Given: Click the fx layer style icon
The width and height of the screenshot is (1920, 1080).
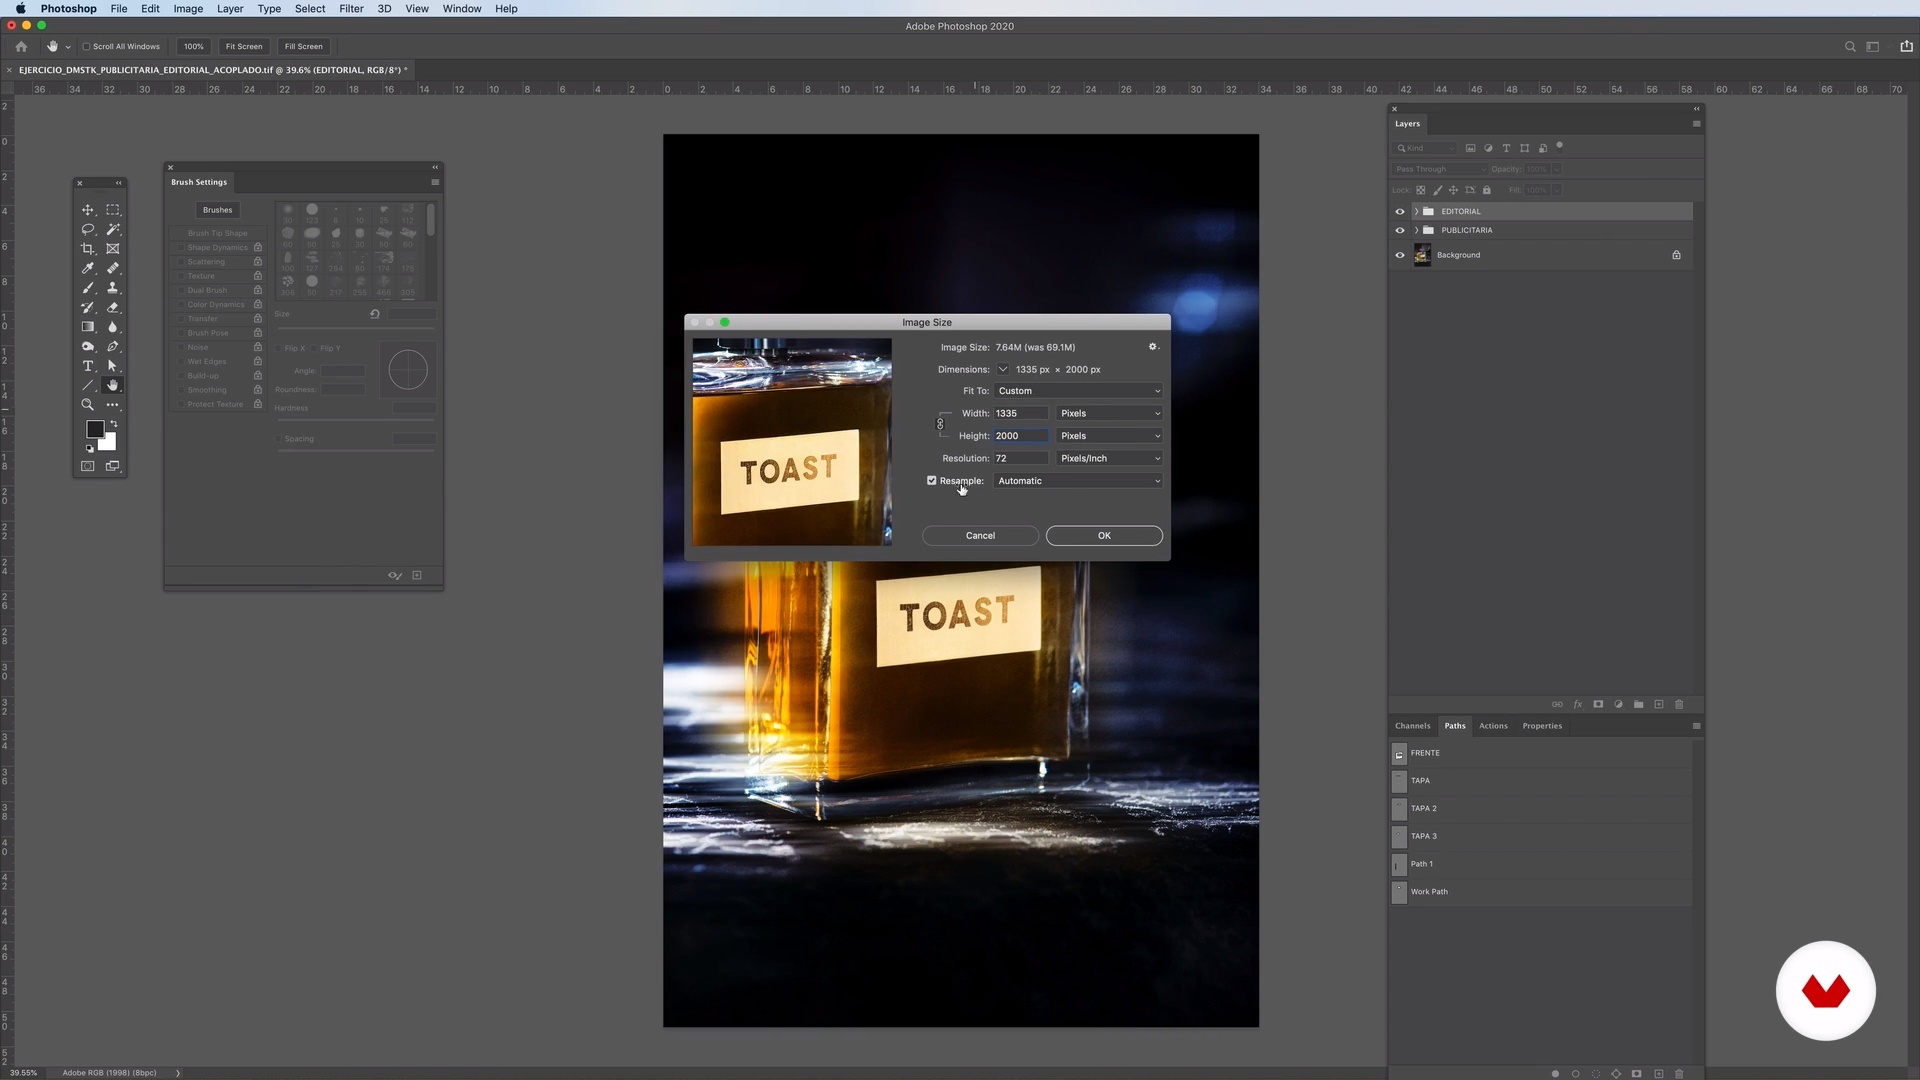Looking at the screenshot, I should click(1578, 704).
